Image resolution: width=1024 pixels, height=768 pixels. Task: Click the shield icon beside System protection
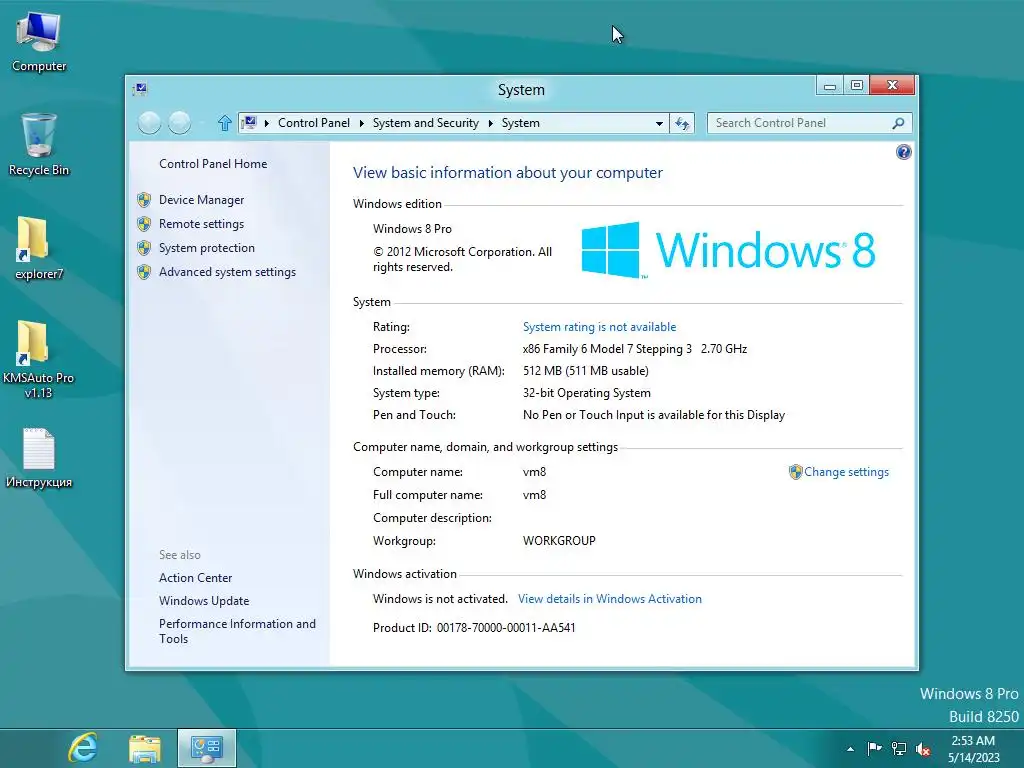pyautogui.click(x=144, y=248)
